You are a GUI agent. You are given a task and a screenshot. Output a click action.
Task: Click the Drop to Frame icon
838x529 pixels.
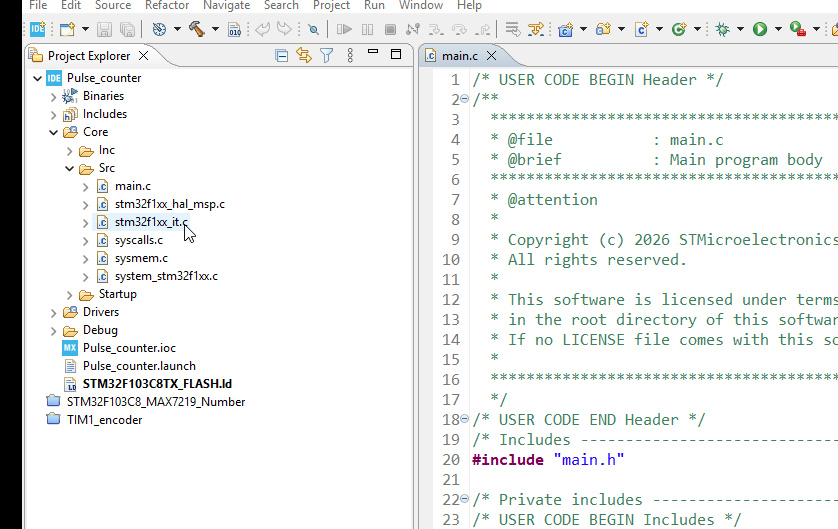(x=513, y=29)
